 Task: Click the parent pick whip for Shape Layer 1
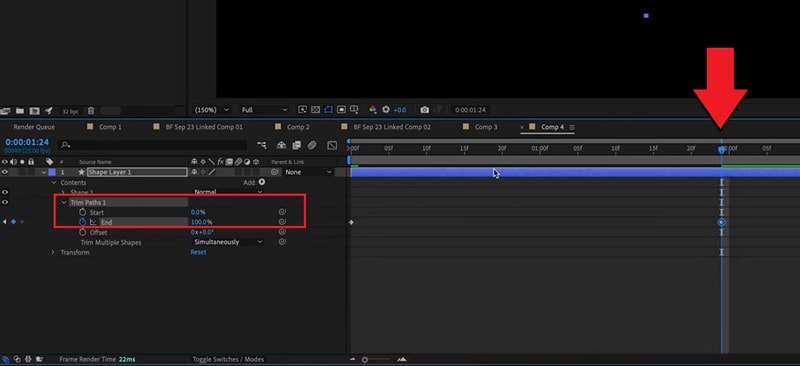[x=275, y=173]
